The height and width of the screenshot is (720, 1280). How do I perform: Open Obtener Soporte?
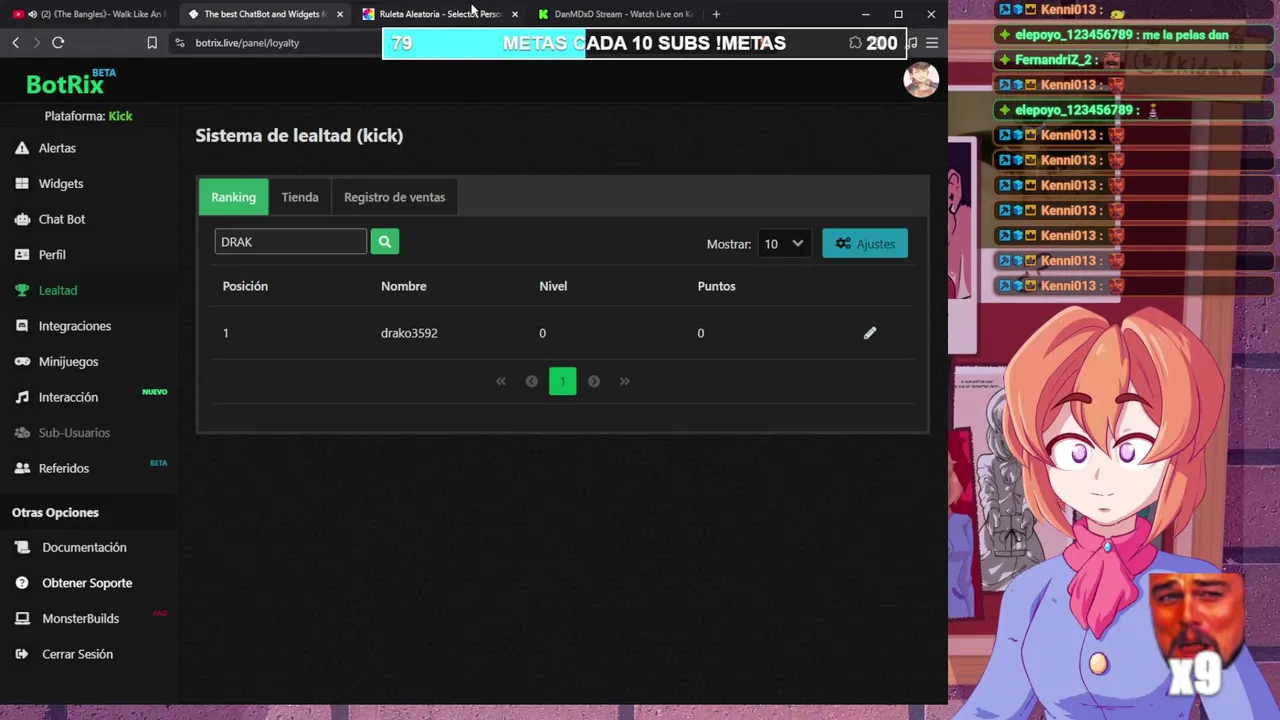tap(86, 583)
